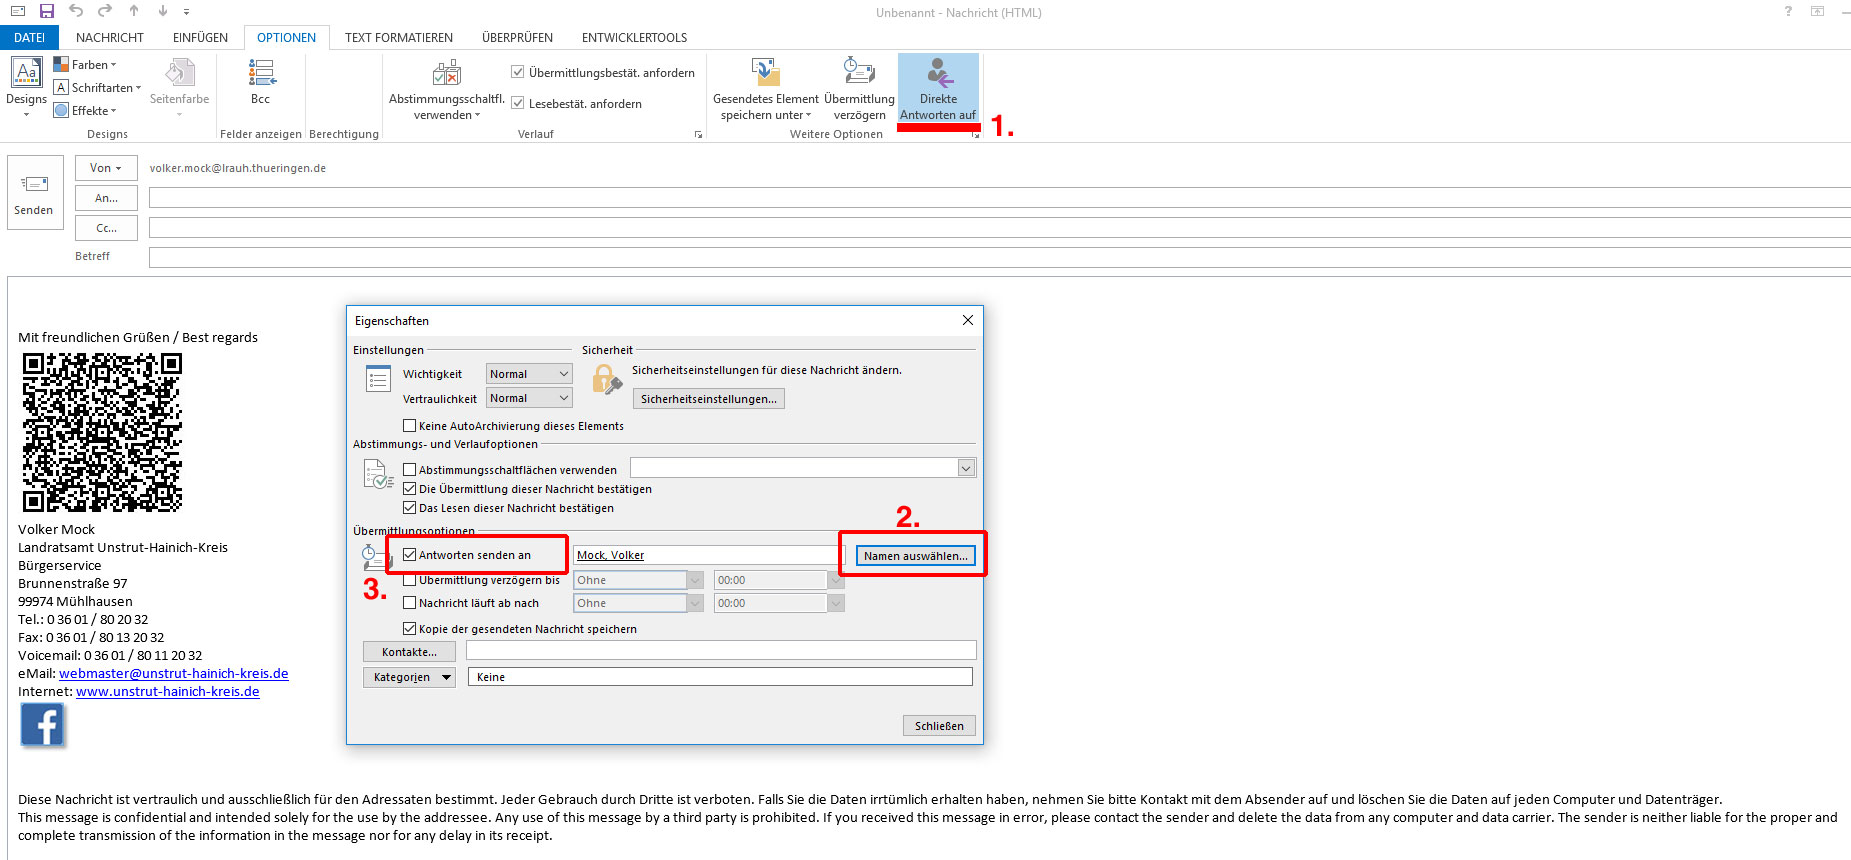Open the webmaster@unstrut-hainich-kreis.de email link
This screenshot has height=860, width=1851.
point(174,674)
